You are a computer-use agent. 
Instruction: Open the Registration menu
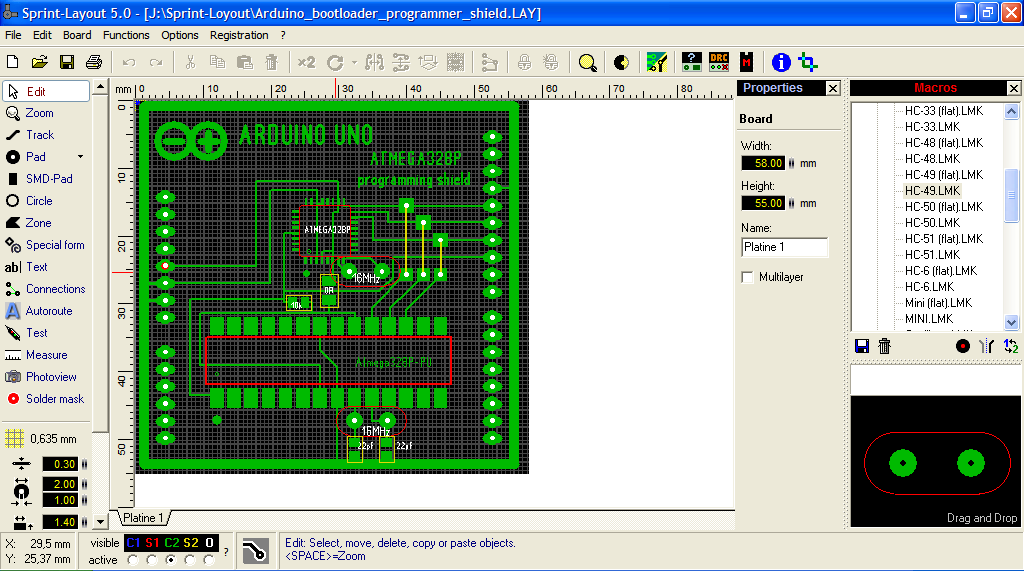(x=239, y=35)
